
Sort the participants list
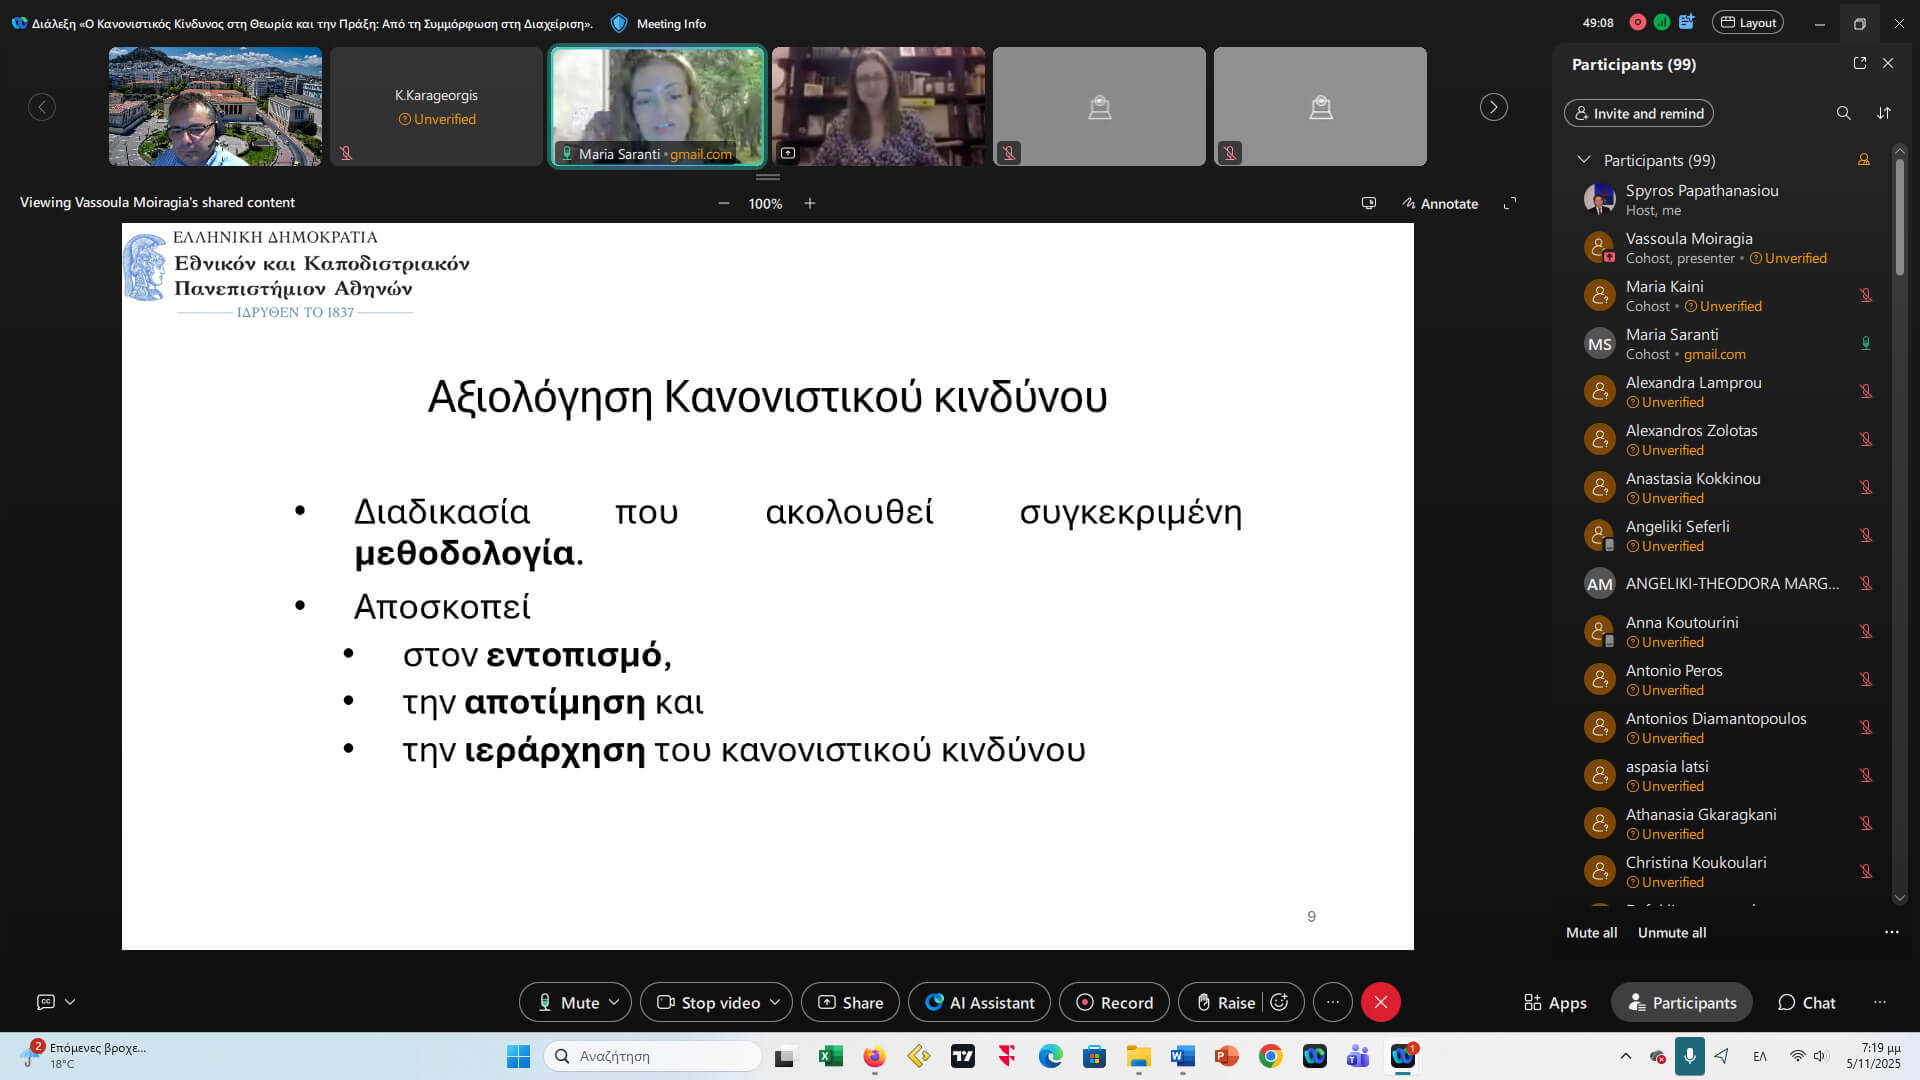tap(1884, 113)
